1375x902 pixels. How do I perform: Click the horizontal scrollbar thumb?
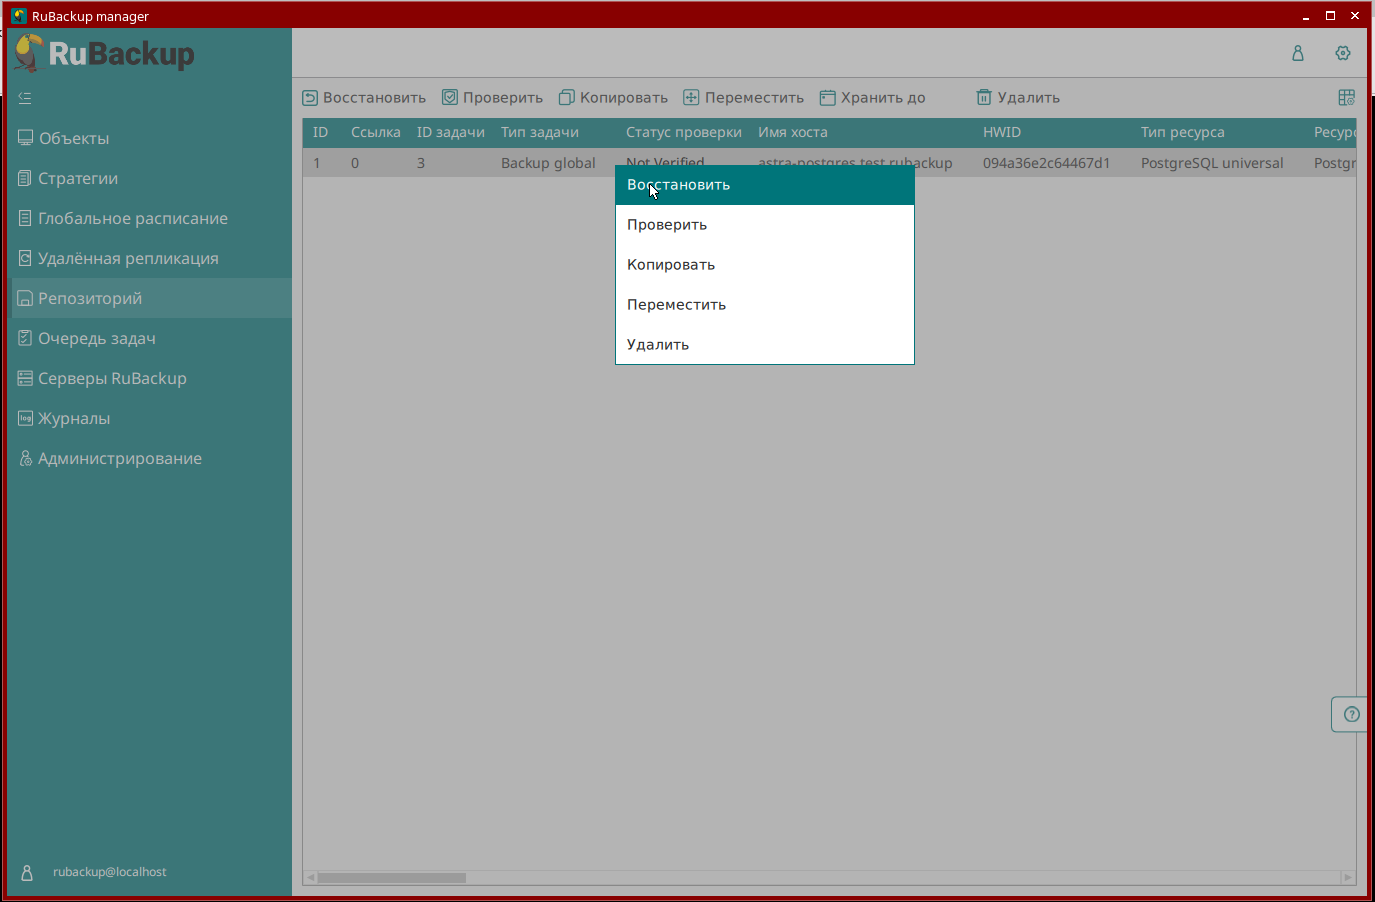[x=392, y=878]
